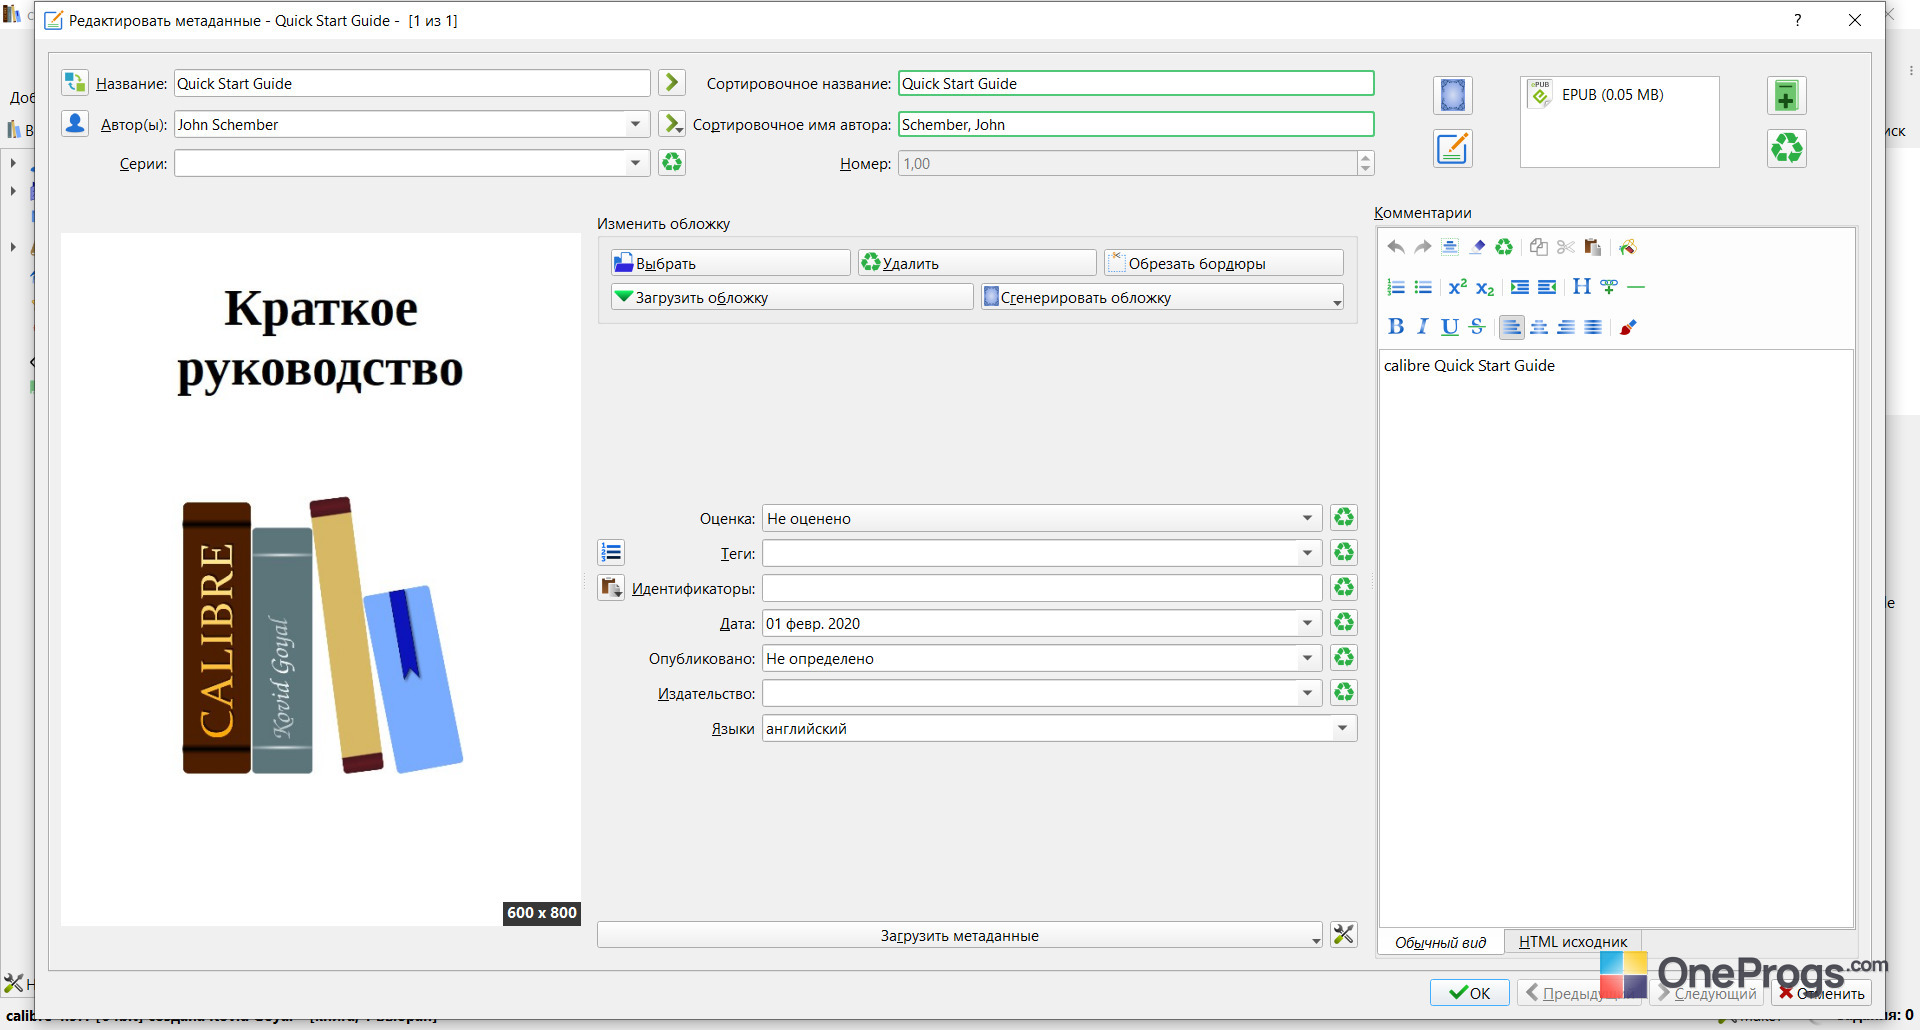Clear the Дата field with its recycle icon
This screenshot has width=1920, height=1030.
coord(1344,622)
